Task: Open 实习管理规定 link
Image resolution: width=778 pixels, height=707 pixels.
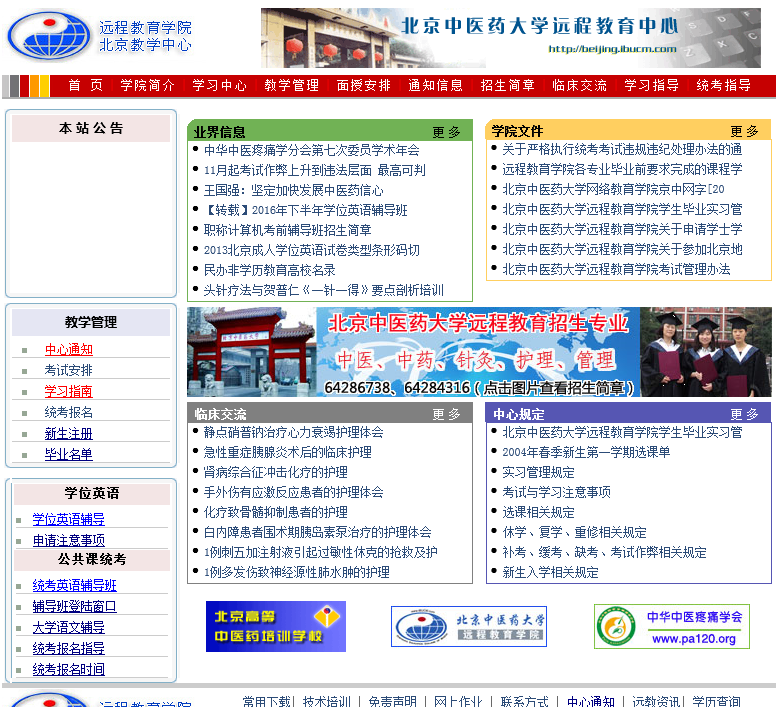Action: point(538,472)
